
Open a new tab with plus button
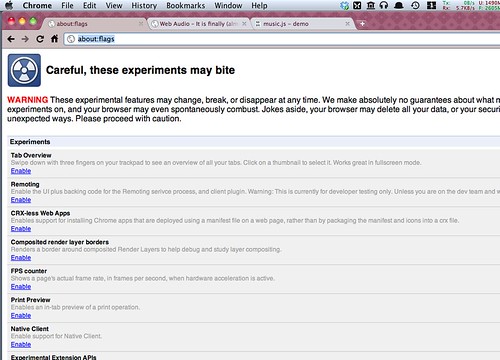(x=362, y=24)
